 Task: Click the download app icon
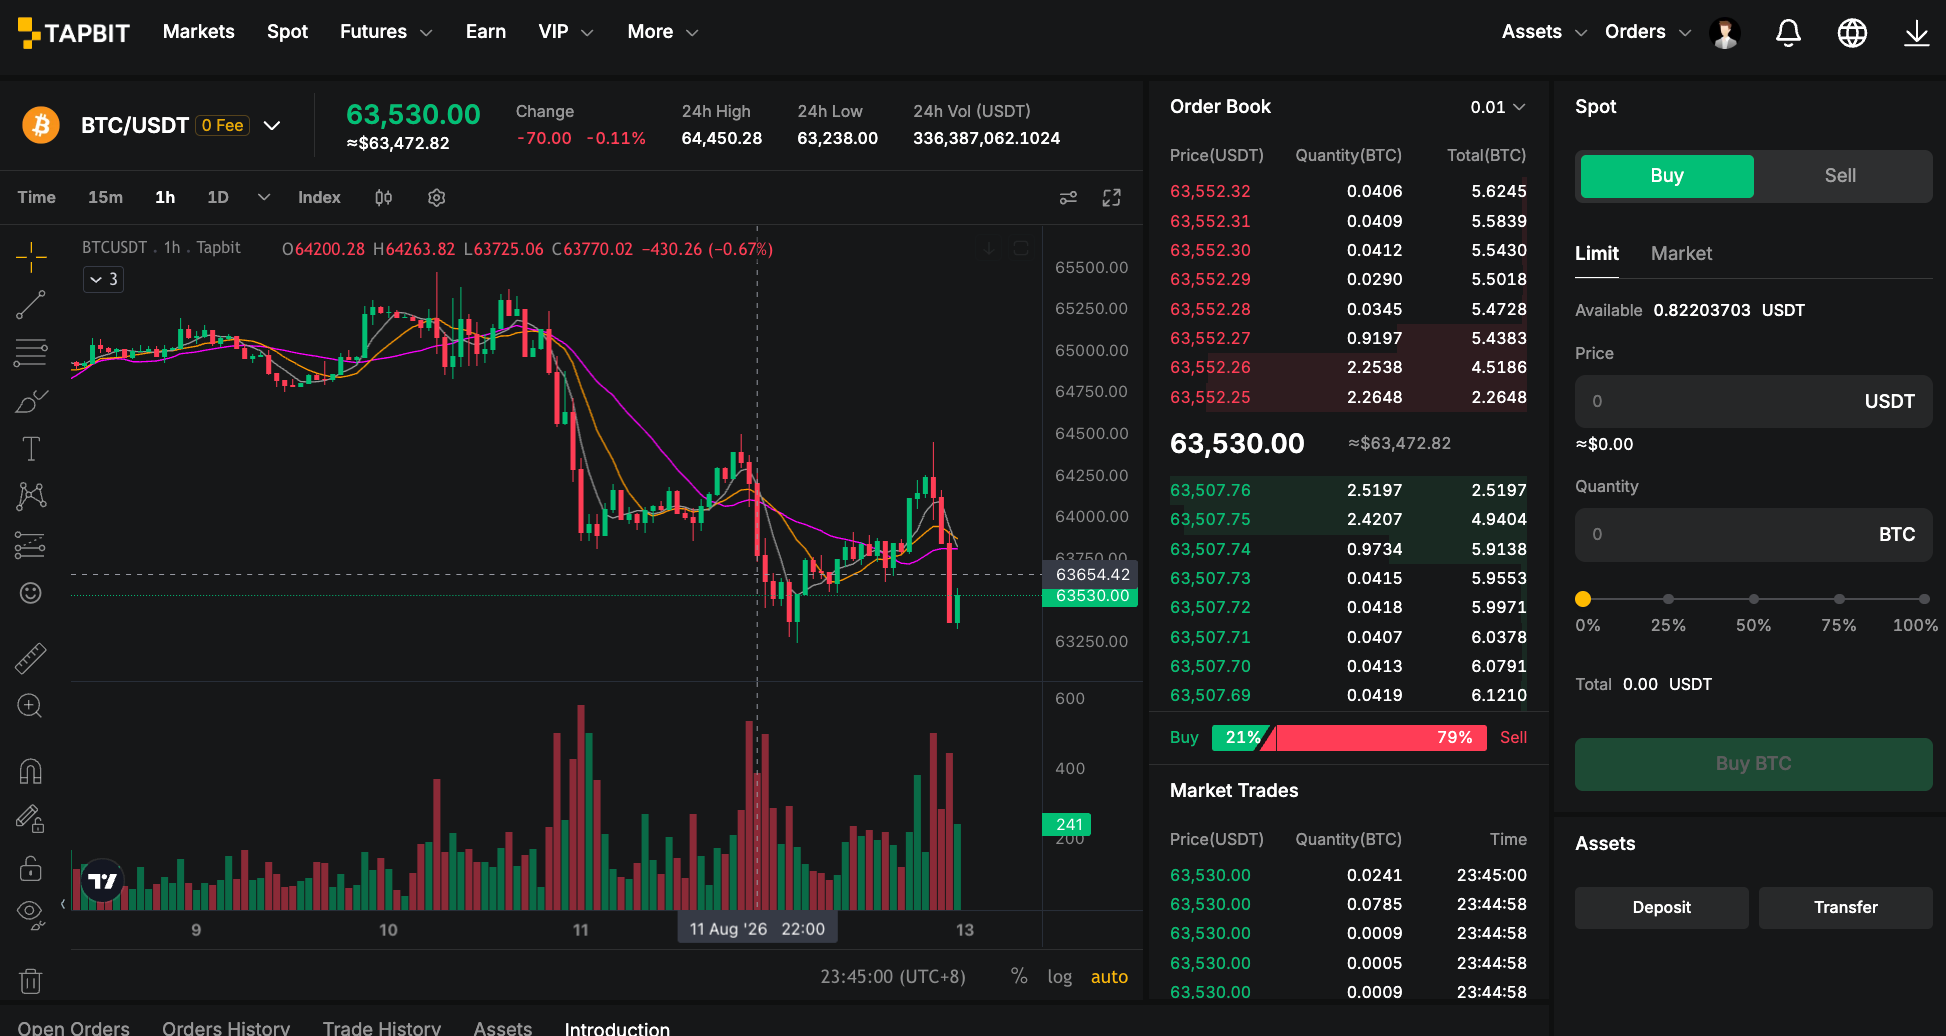click(1916, 33)
